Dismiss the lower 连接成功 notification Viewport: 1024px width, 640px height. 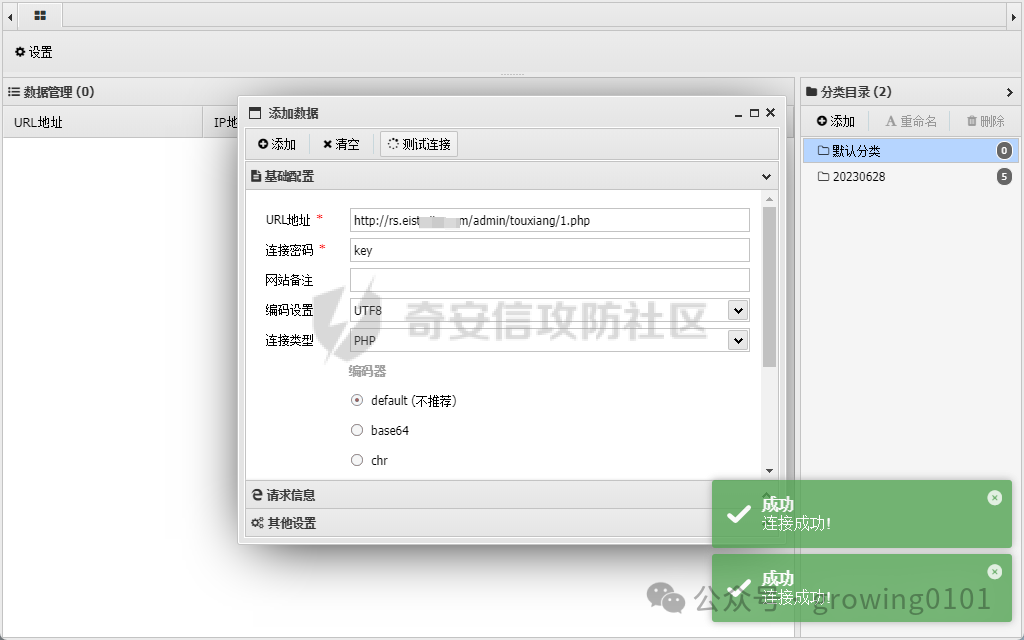[x=995, y=572]
